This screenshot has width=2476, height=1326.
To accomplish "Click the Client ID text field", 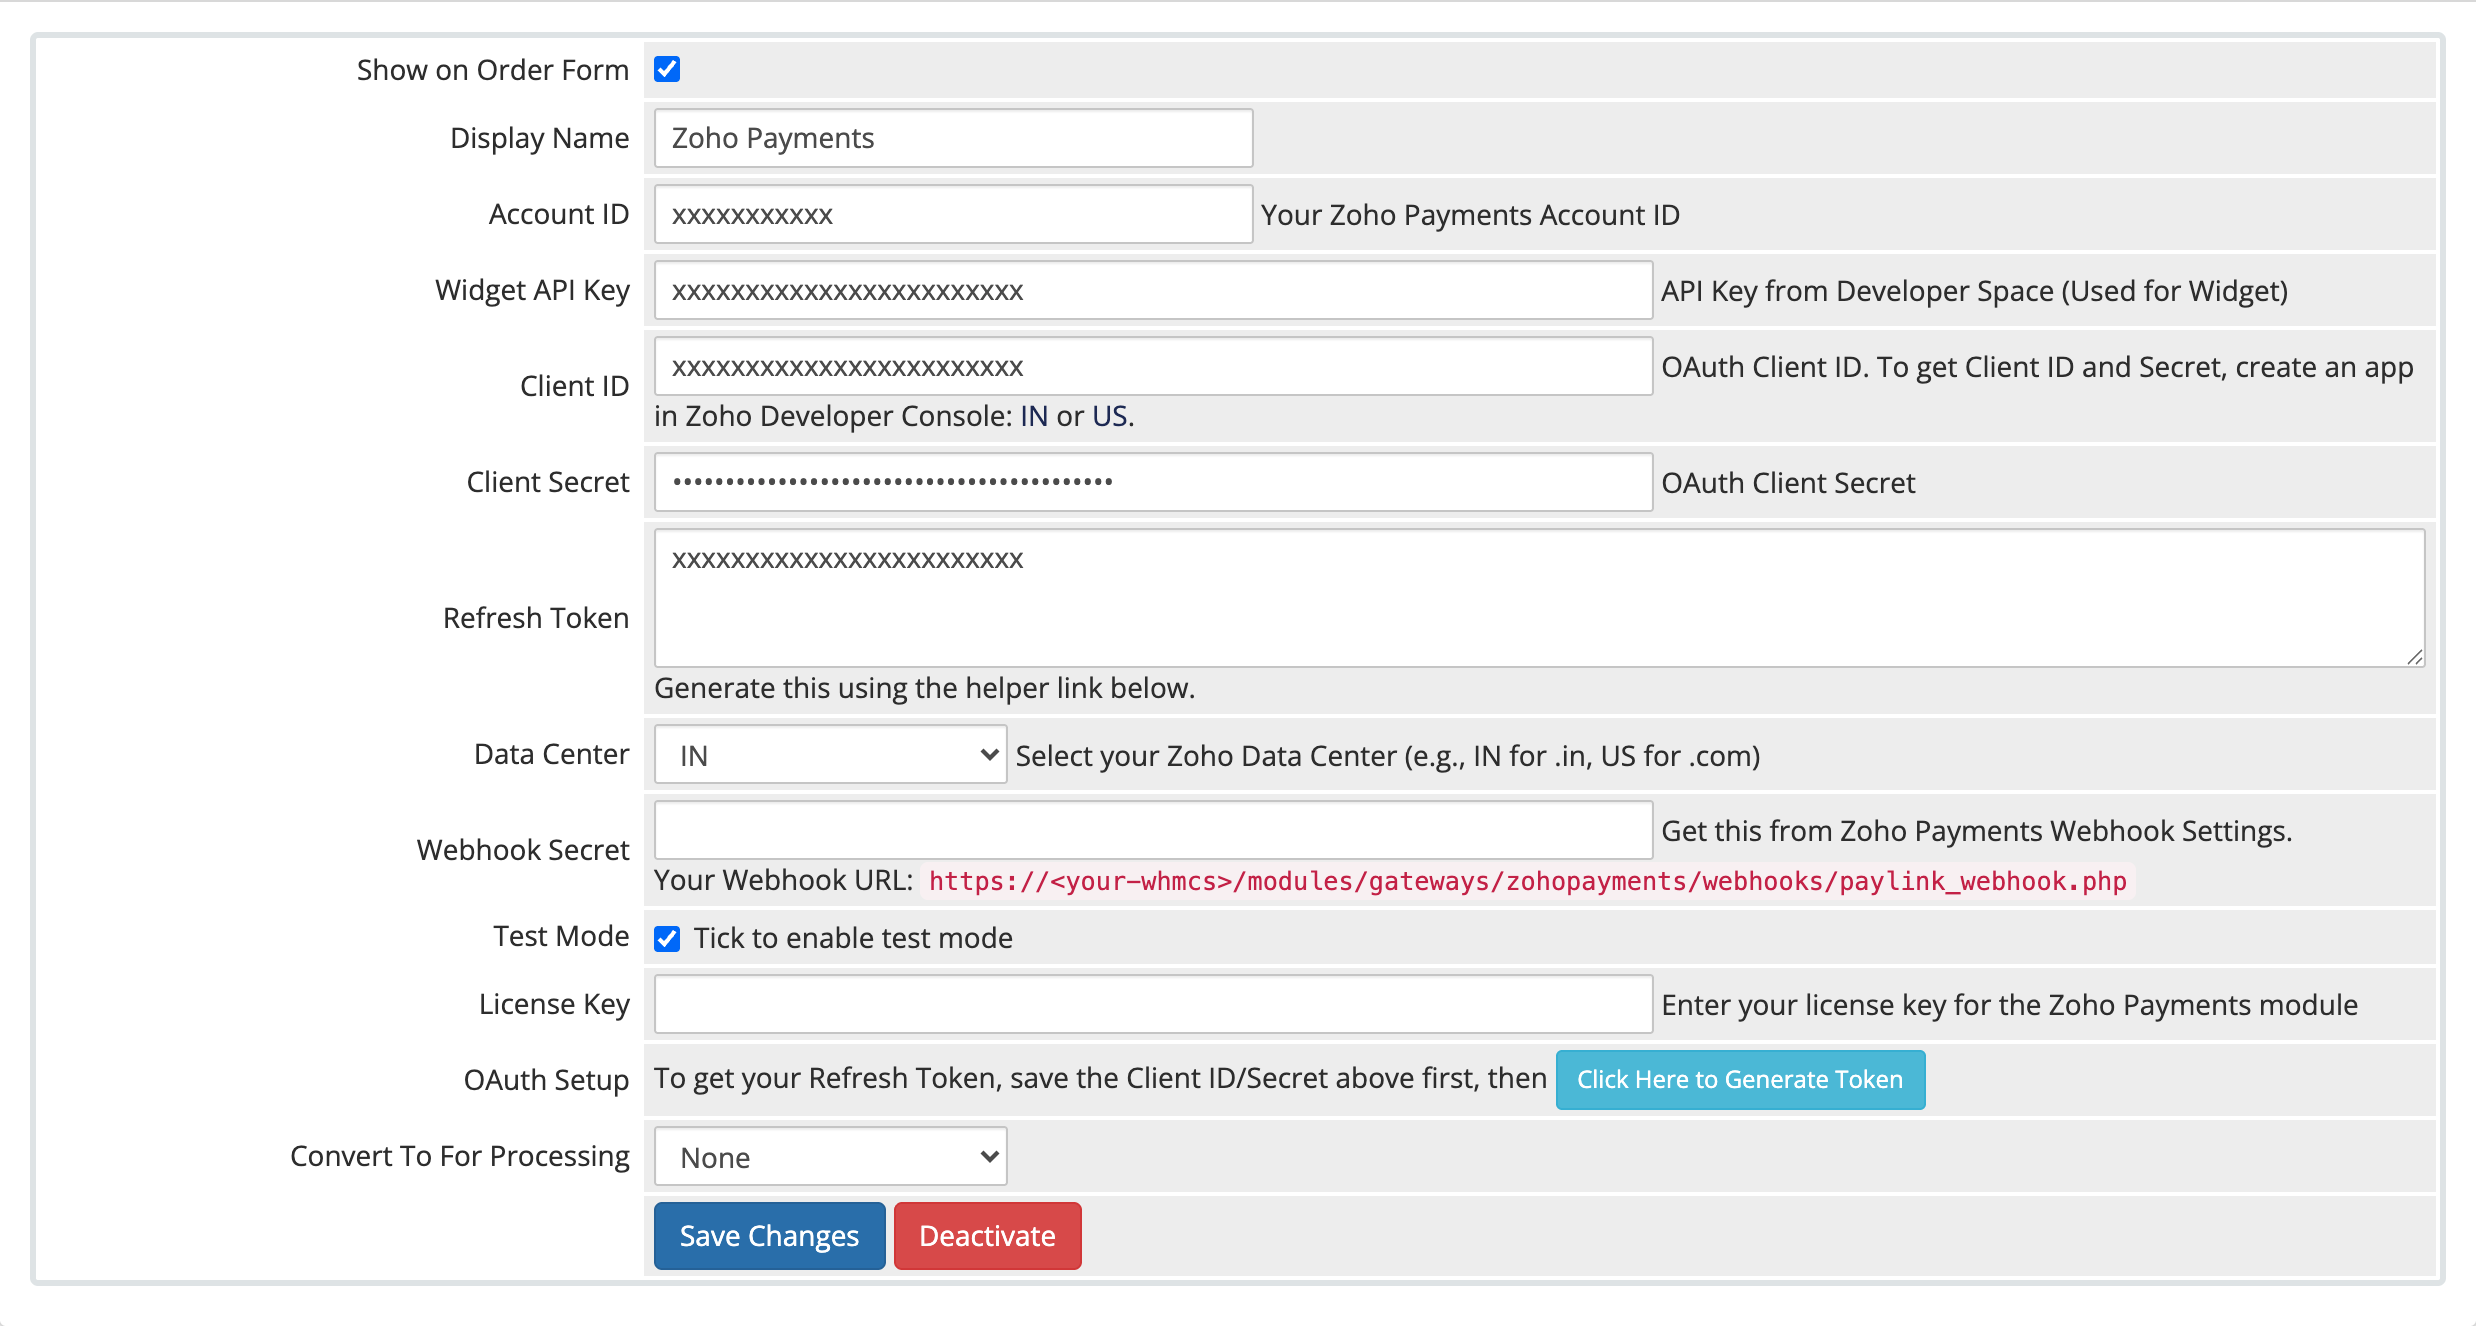I will (1153, 367).
